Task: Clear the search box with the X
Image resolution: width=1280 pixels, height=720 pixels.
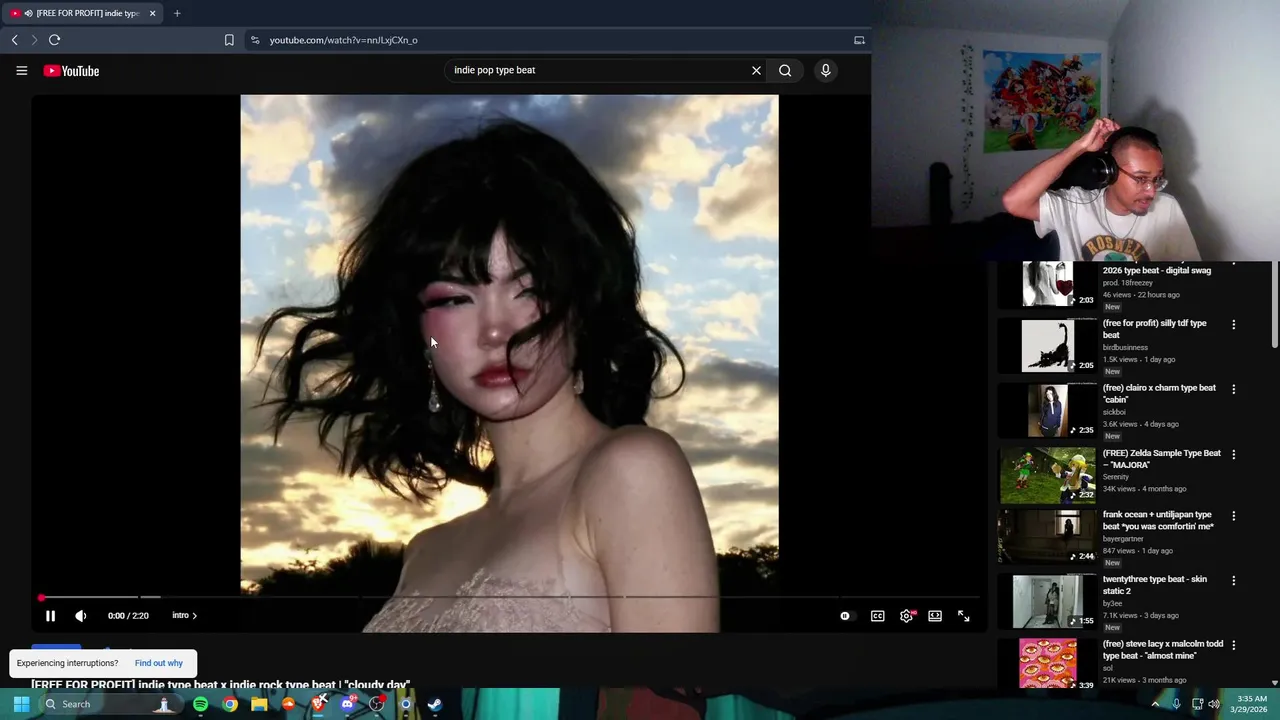Action: point(756,70)
